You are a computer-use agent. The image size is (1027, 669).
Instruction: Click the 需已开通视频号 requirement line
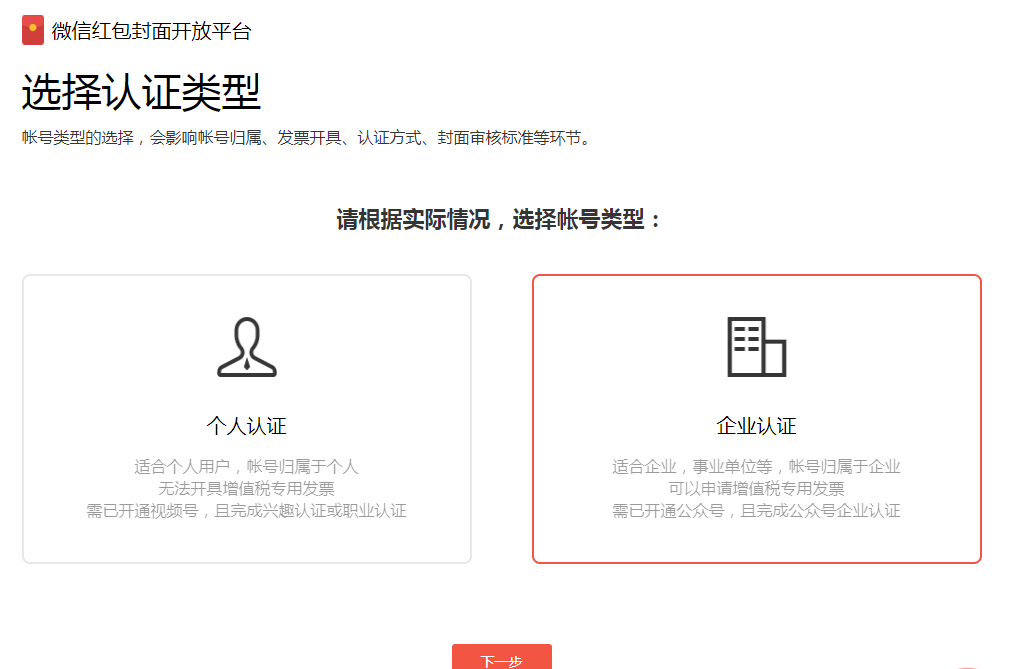pyautogui.click(x=246, y=511)
